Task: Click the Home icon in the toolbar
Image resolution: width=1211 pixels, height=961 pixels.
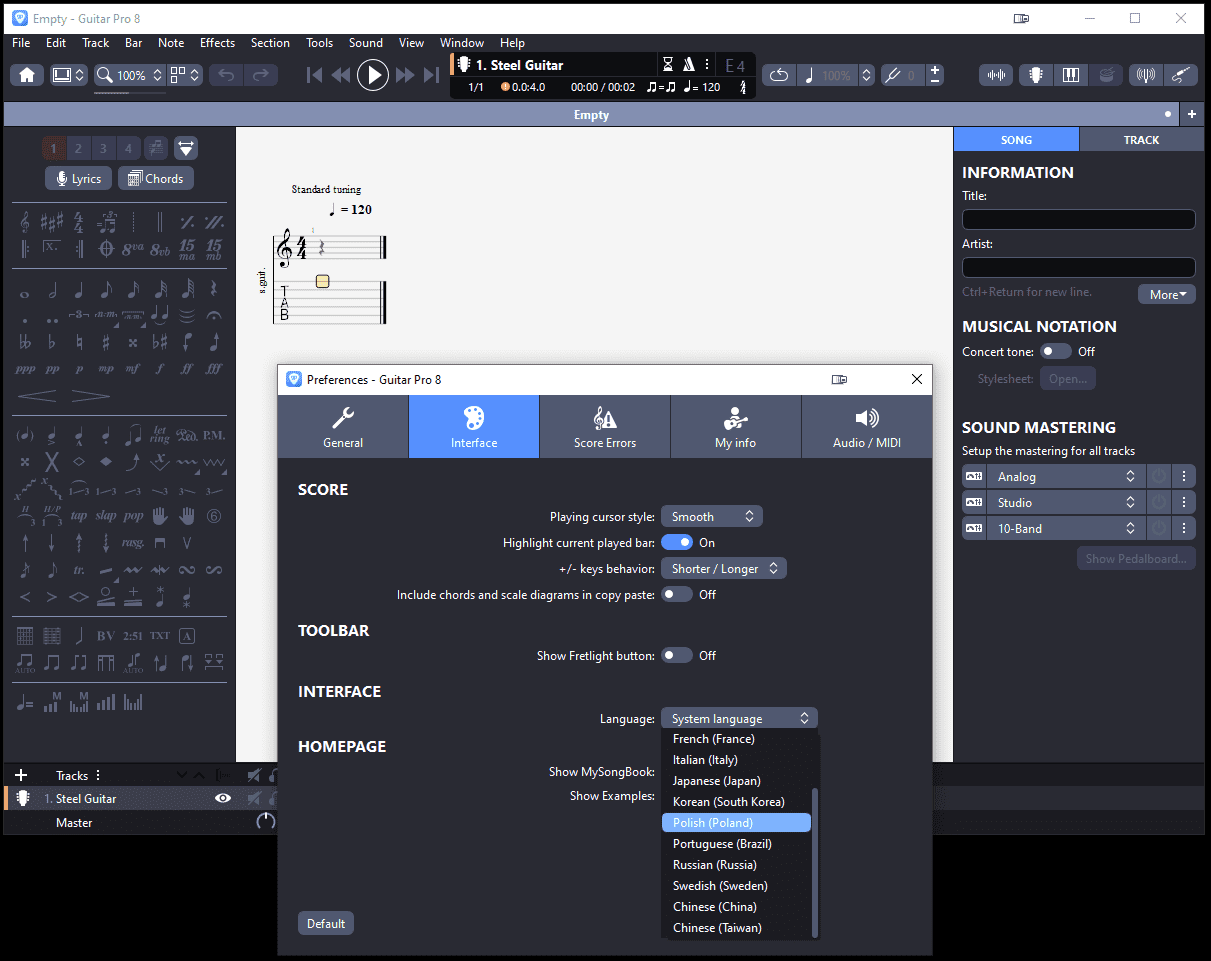Action: tap(26, 75)
